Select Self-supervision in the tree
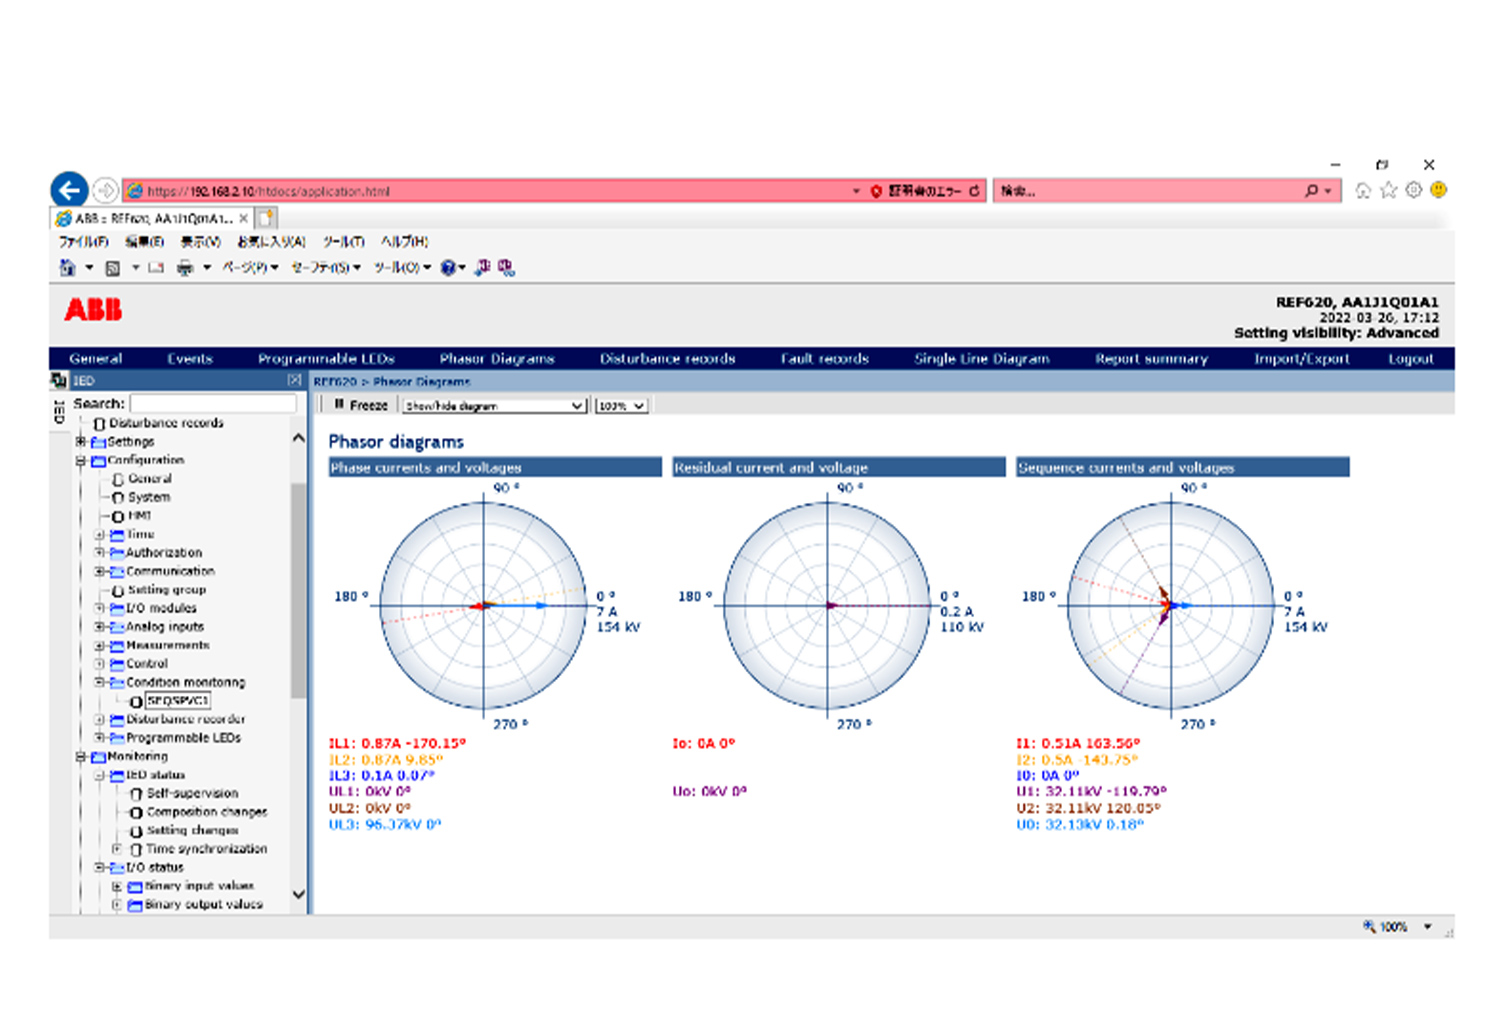The image size is (1500, 1015). point(192,793)
